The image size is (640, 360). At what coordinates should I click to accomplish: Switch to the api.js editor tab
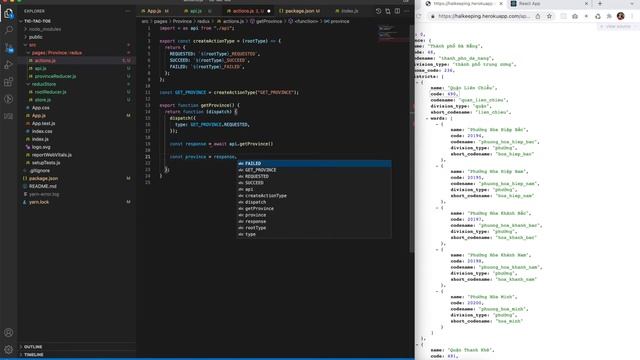pyautogui.click(x=197, y=11)
